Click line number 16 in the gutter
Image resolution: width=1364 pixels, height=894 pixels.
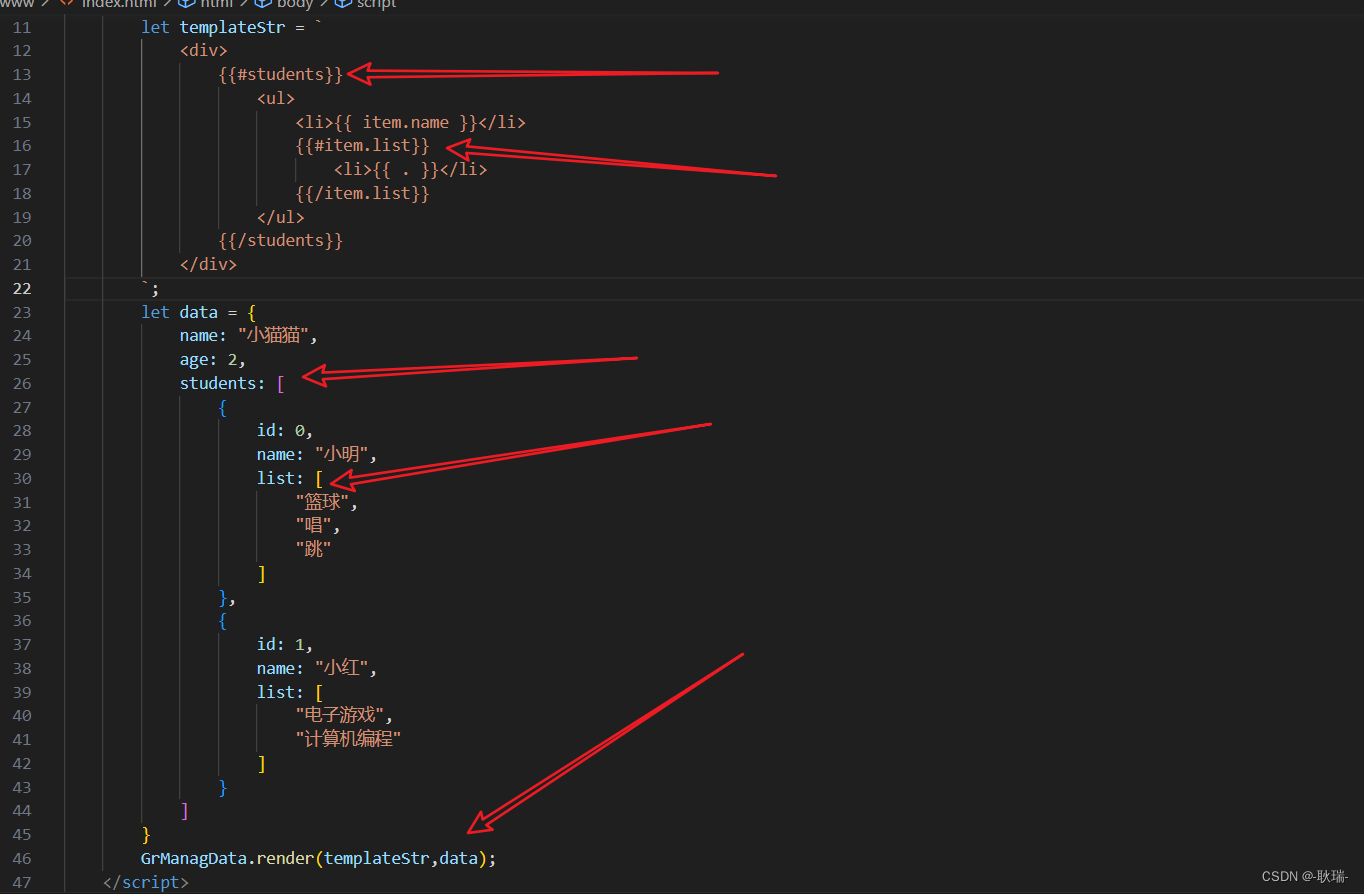point(22,146)
